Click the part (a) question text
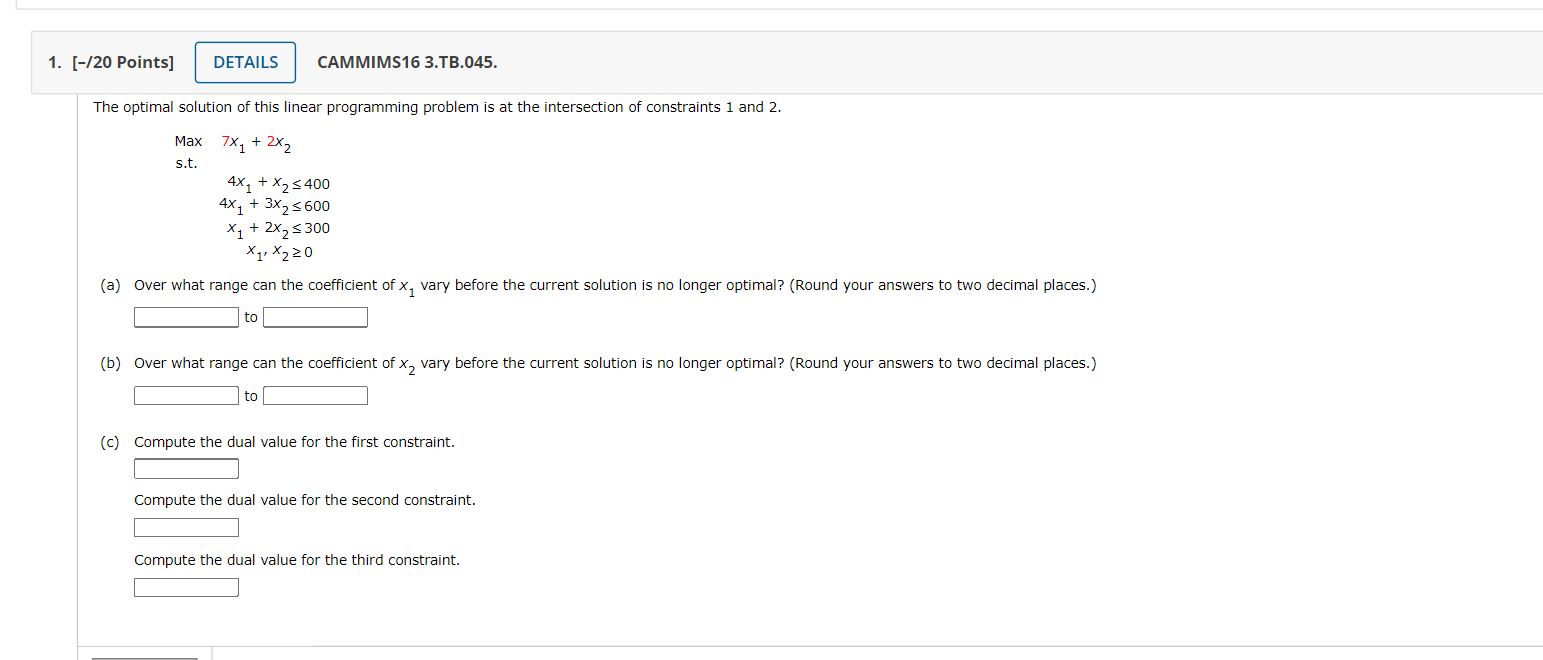Viewport: 1543px width, 660px height. tap(614, 286)
